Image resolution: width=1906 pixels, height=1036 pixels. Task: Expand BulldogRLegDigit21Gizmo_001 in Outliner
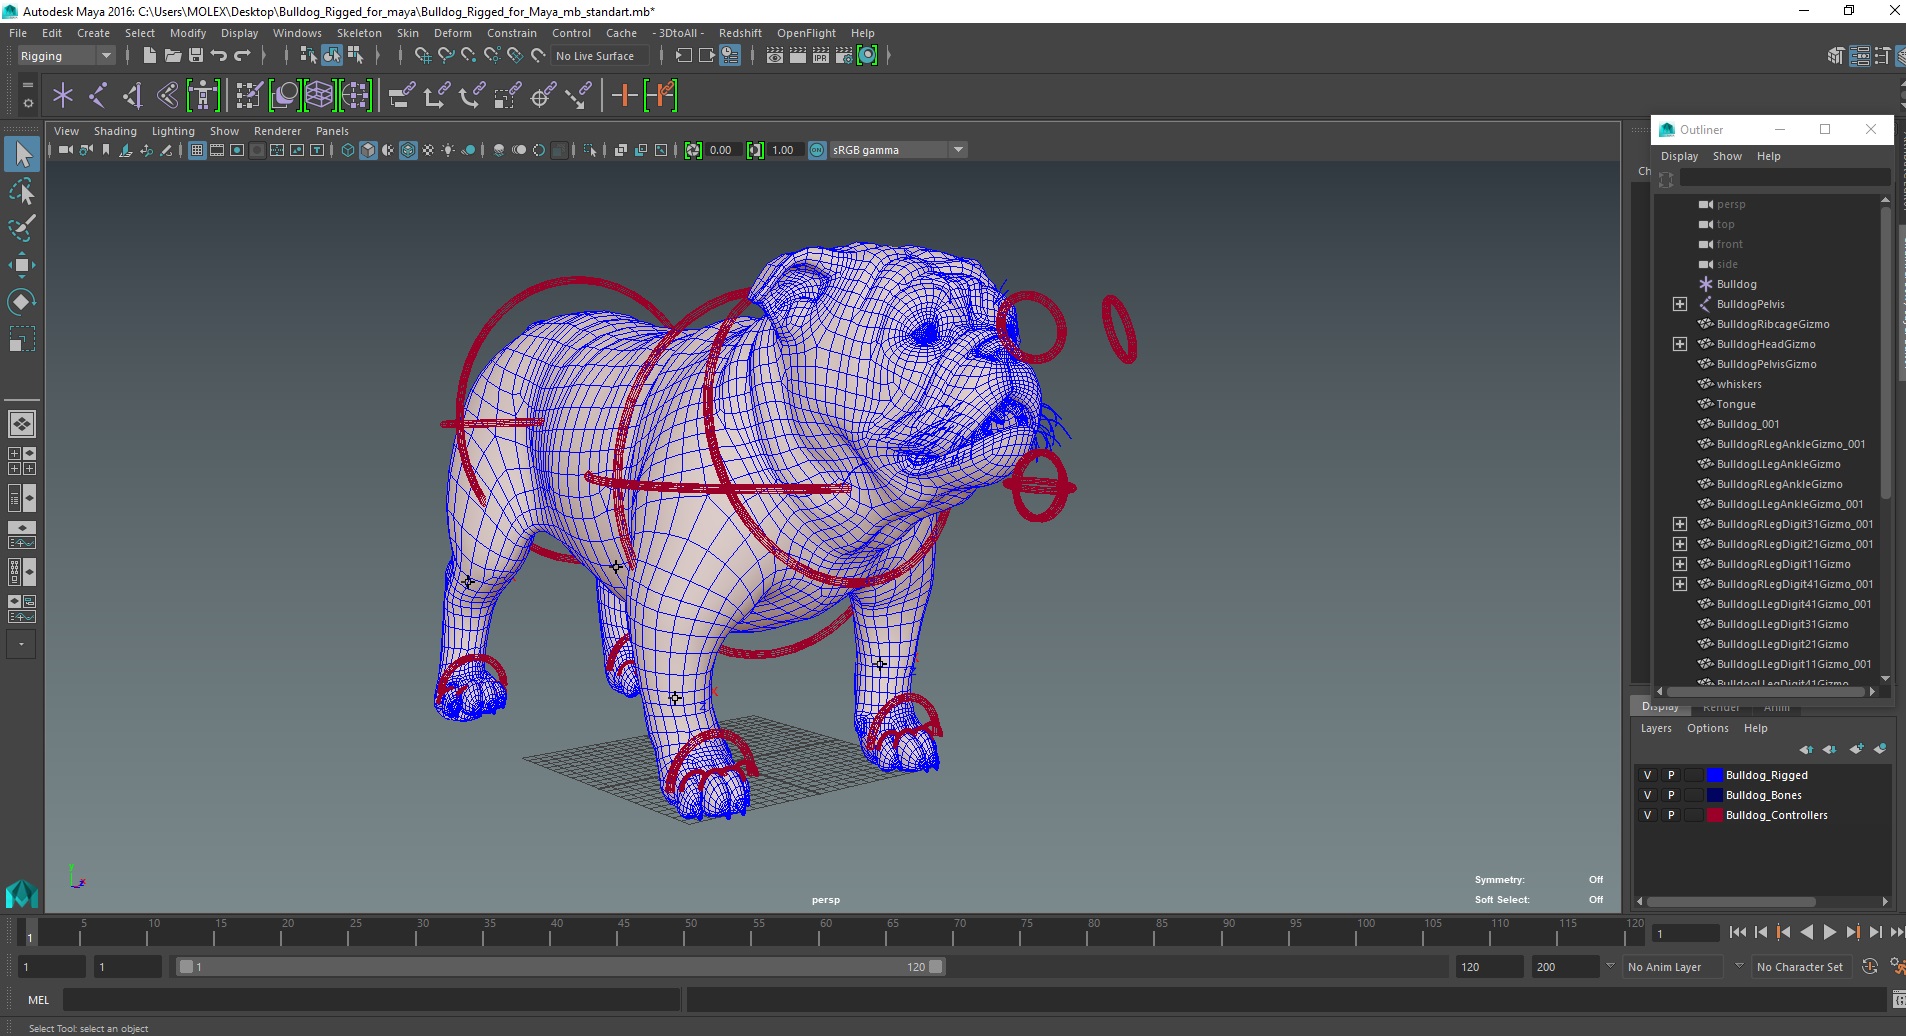[x=1680, y=544]
